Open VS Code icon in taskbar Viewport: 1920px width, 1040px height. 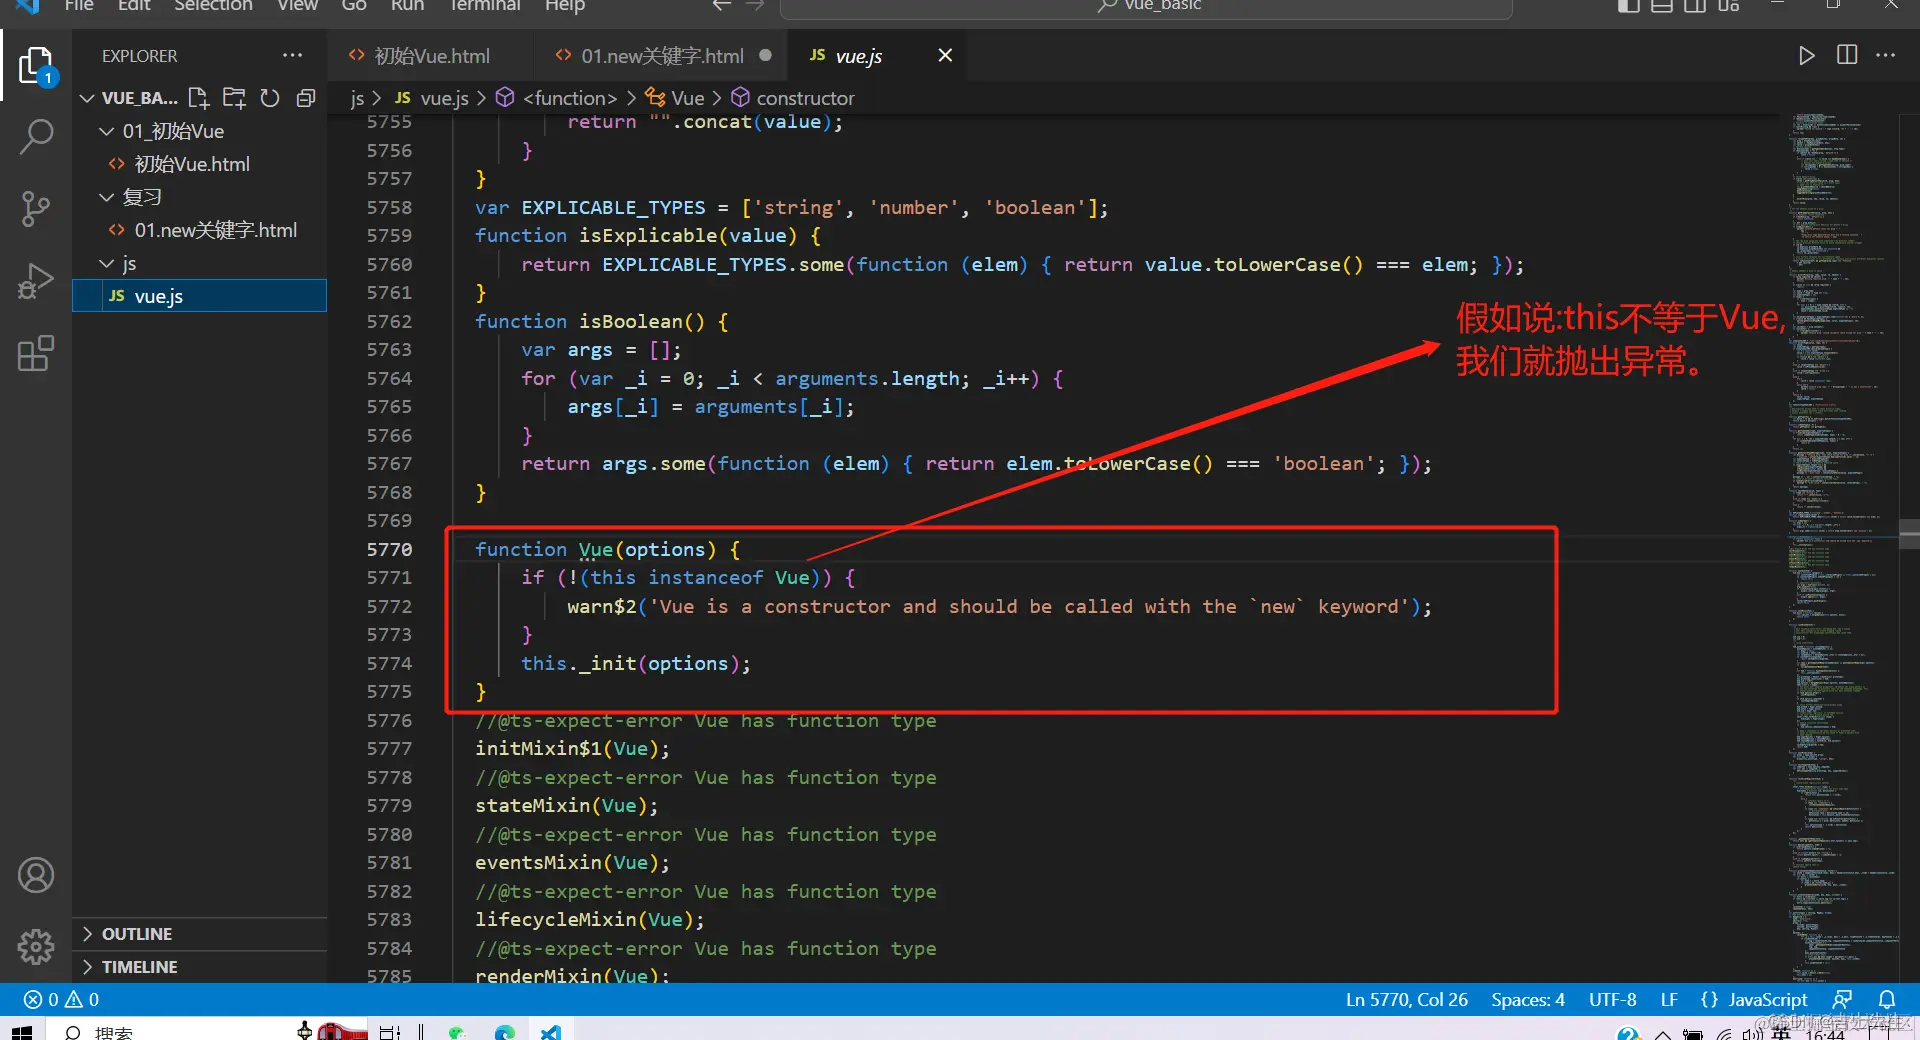coord(551,1032)
